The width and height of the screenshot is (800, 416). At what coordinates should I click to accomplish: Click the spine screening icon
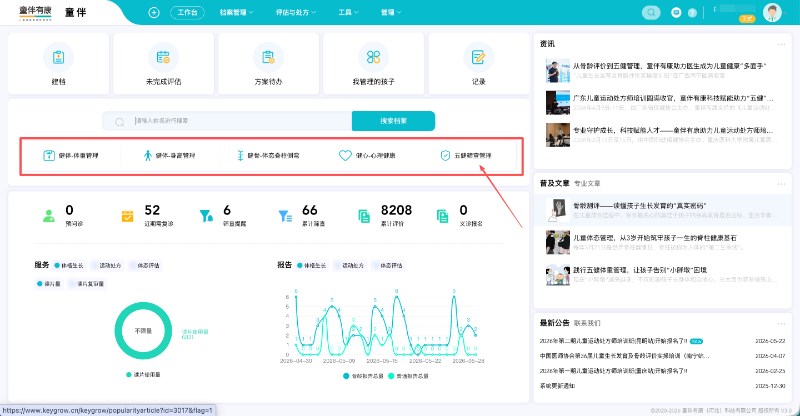[x=240, y=155]
